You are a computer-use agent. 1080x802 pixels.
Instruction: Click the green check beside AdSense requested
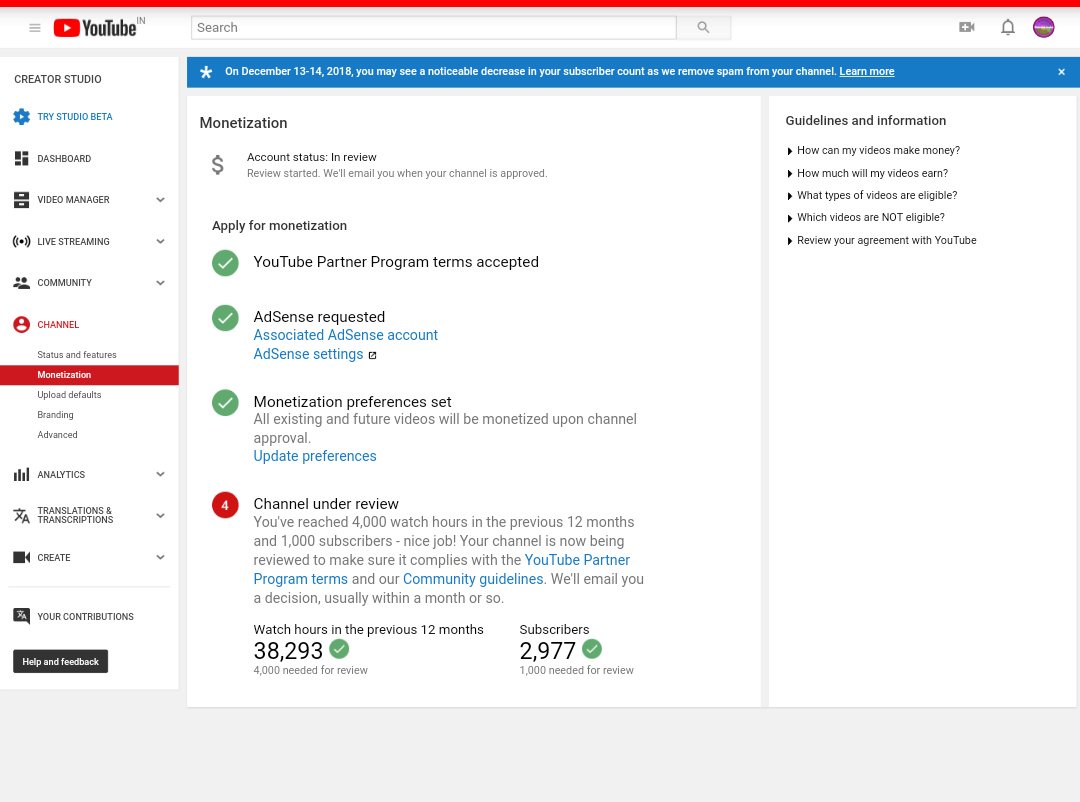pos(225,318)
